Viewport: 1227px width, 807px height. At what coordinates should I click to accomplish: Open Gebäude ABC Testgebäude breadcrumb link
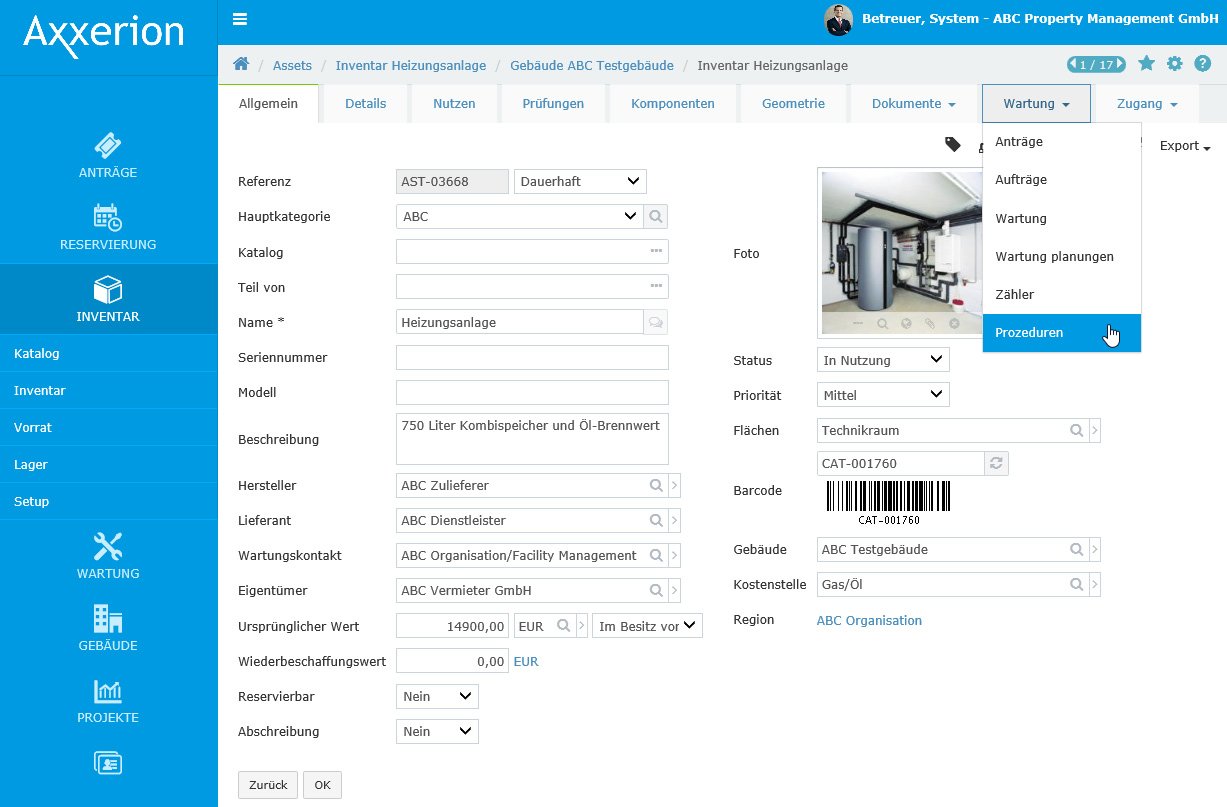(592, 65)
